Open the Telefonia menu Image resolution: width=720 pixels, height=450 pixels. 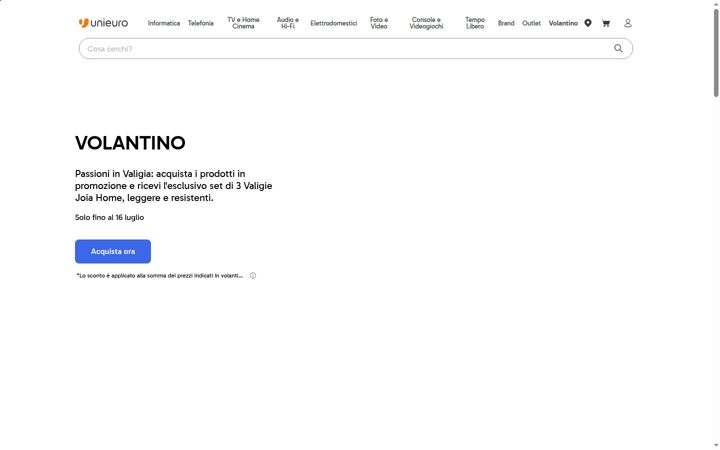[x=201, y=23]
